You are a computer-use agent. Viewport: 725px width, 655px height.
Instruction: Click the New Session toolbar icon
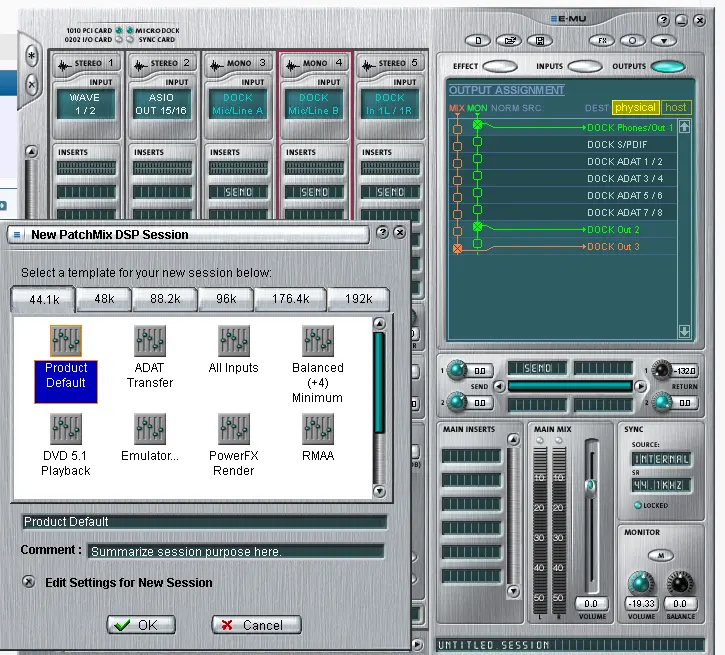pos(479,40)
